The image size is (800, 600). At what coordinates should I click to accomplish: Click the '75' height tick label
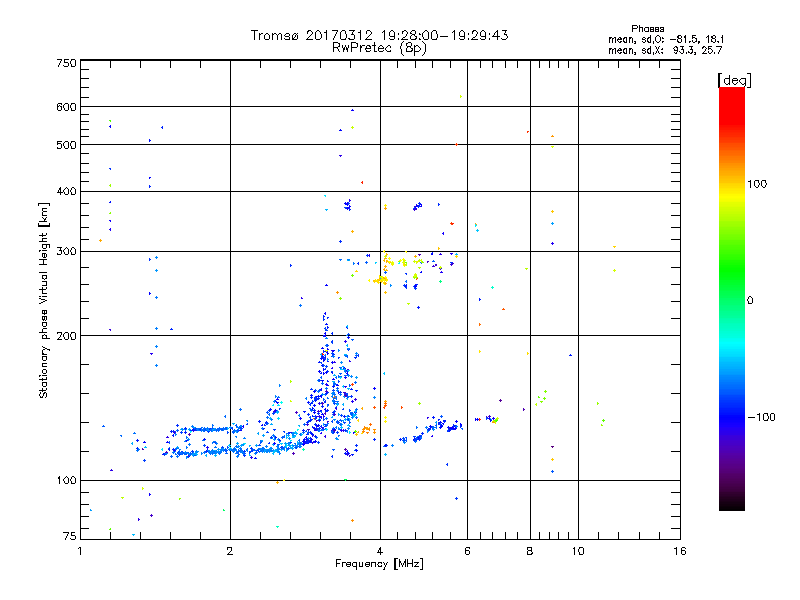pyautogui.click(x=70, y=536)
